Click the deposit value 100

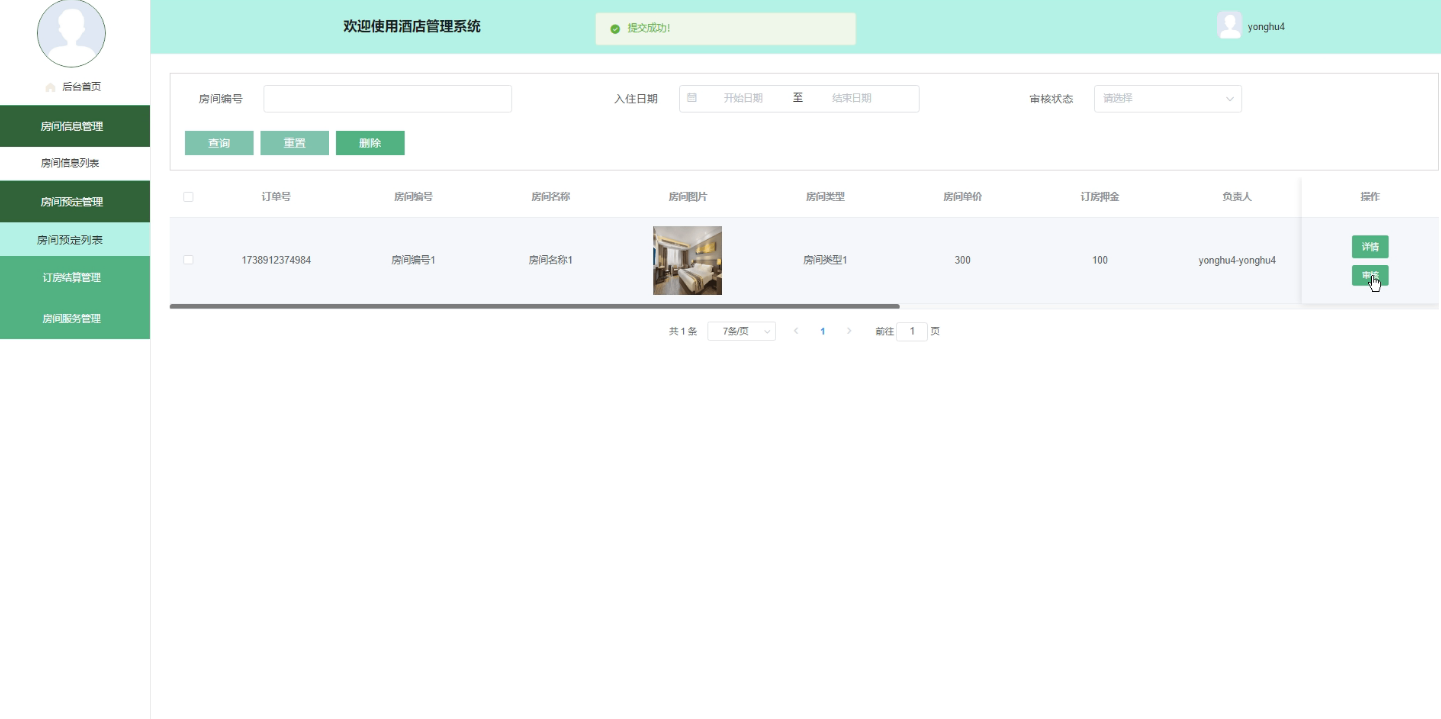pyautogui.click(x=1100, y=260)
